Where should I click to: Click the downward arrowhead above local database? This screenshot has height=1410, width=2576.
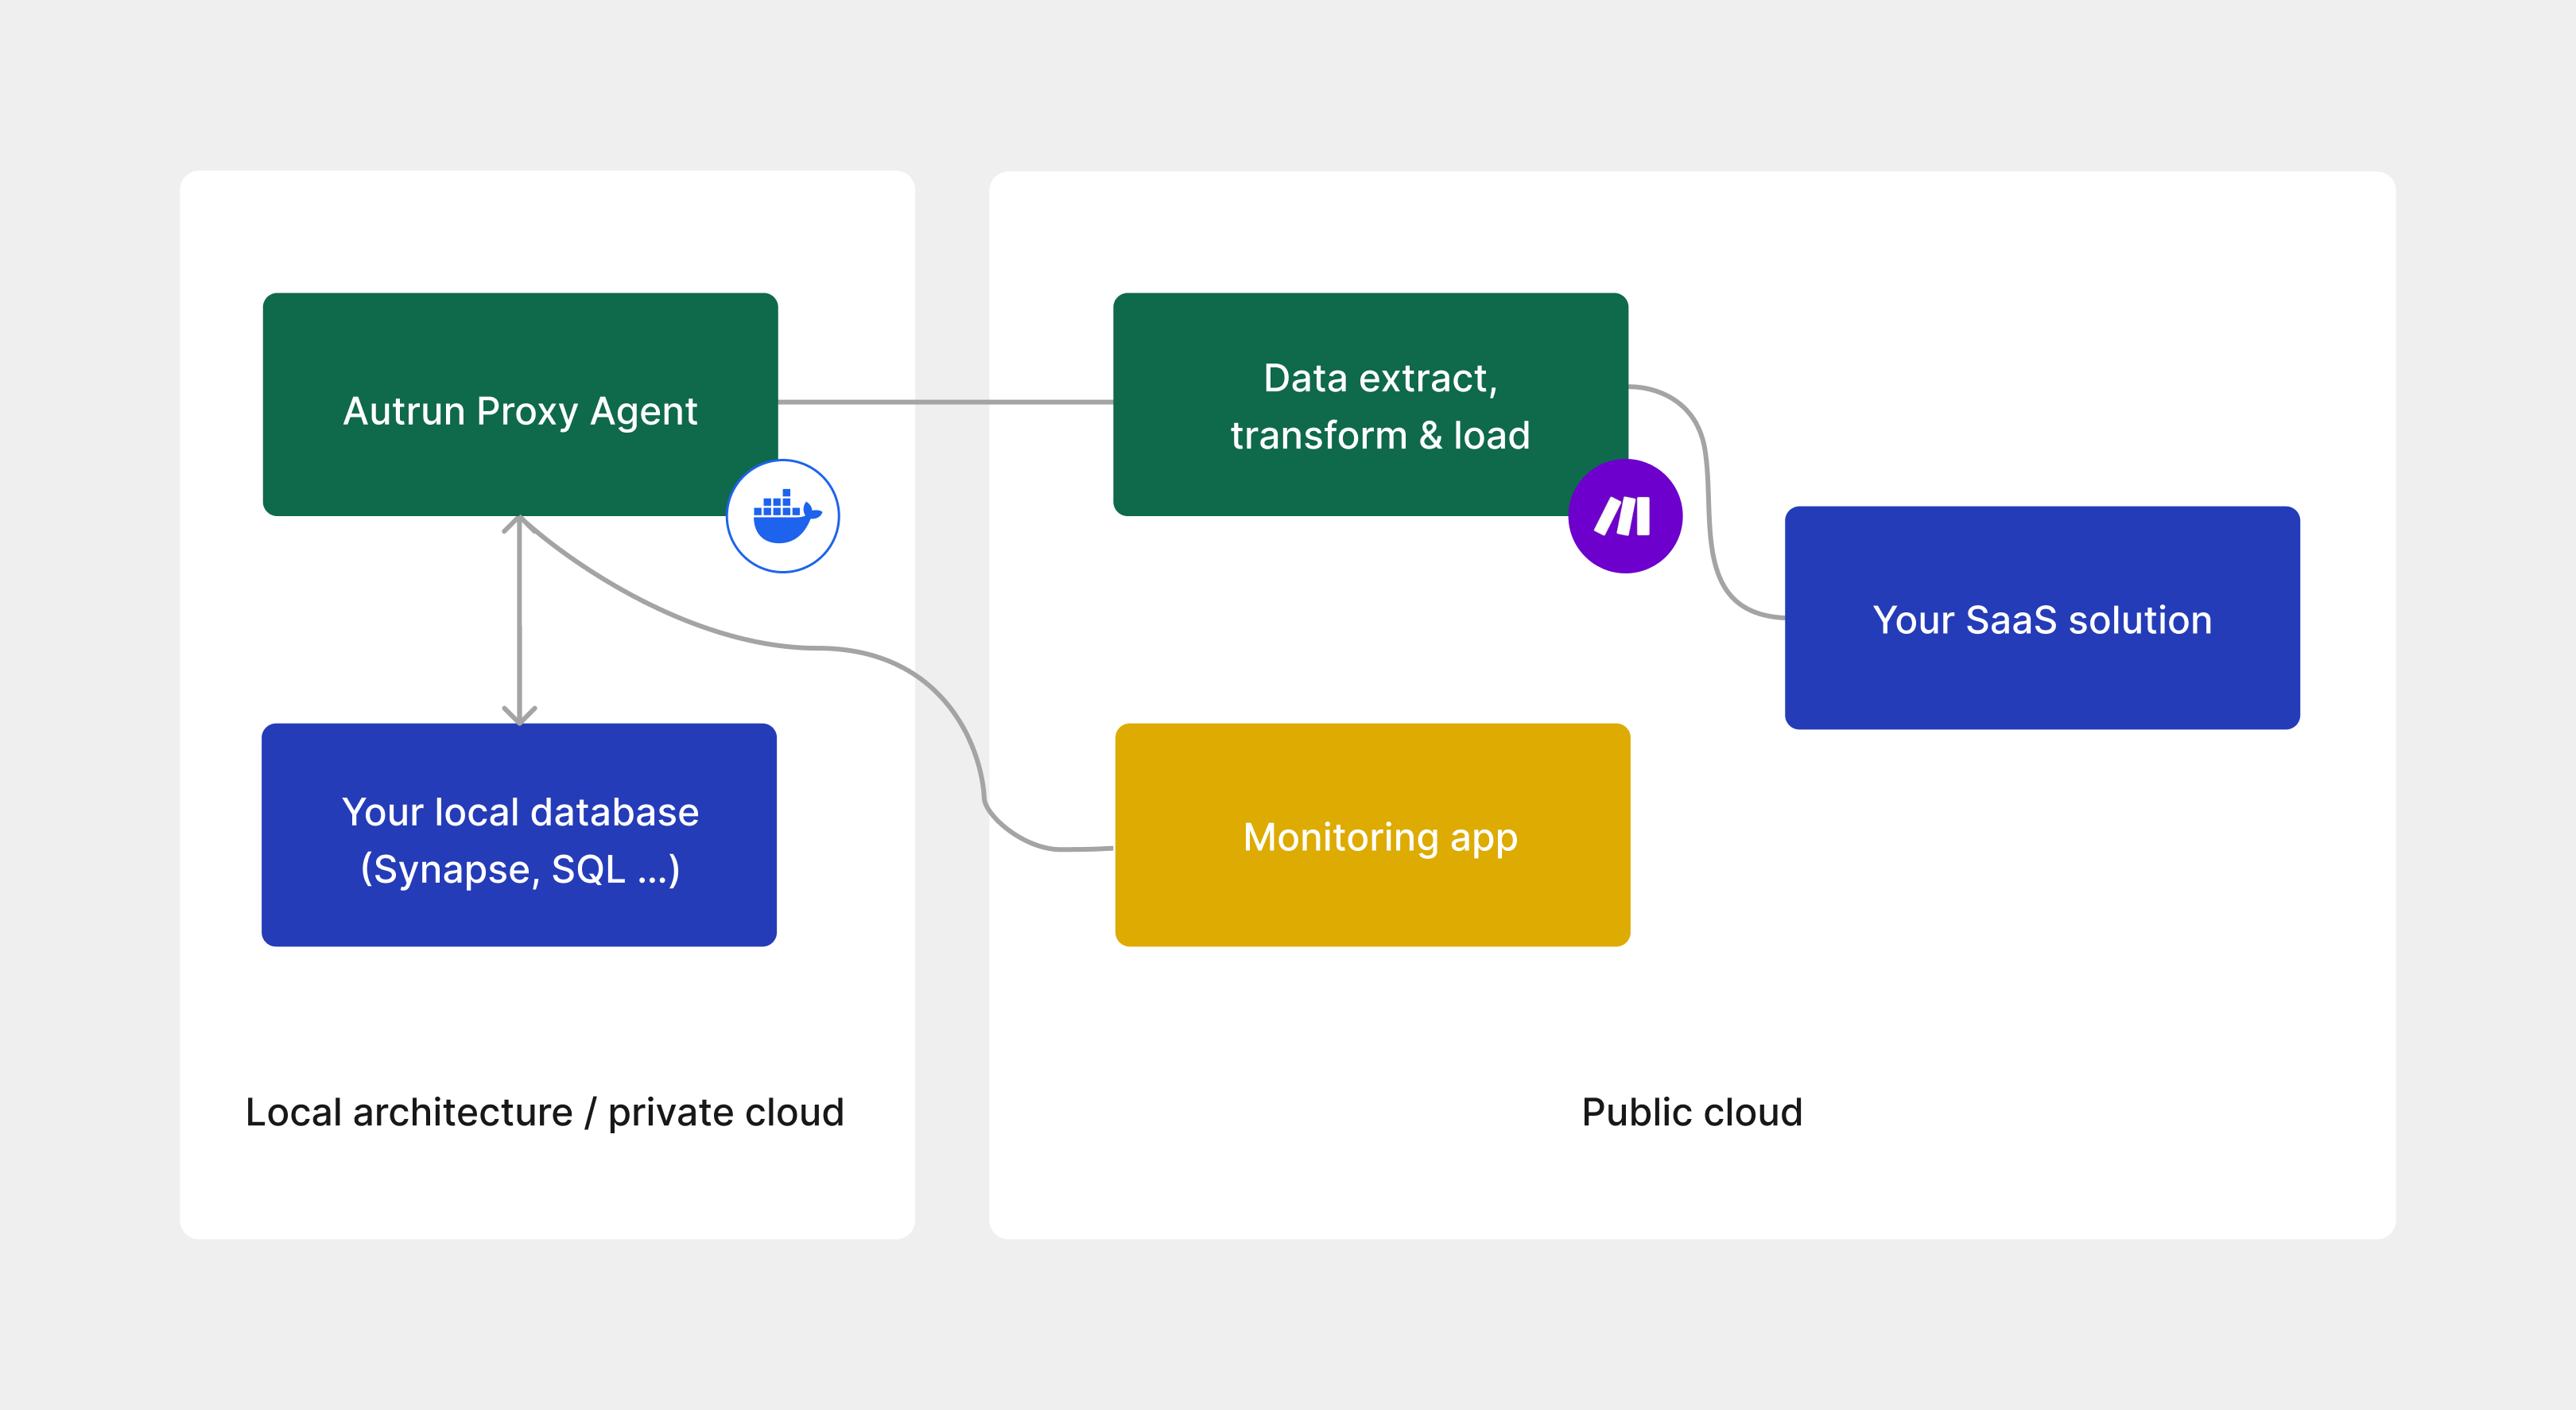coord(519,716)
